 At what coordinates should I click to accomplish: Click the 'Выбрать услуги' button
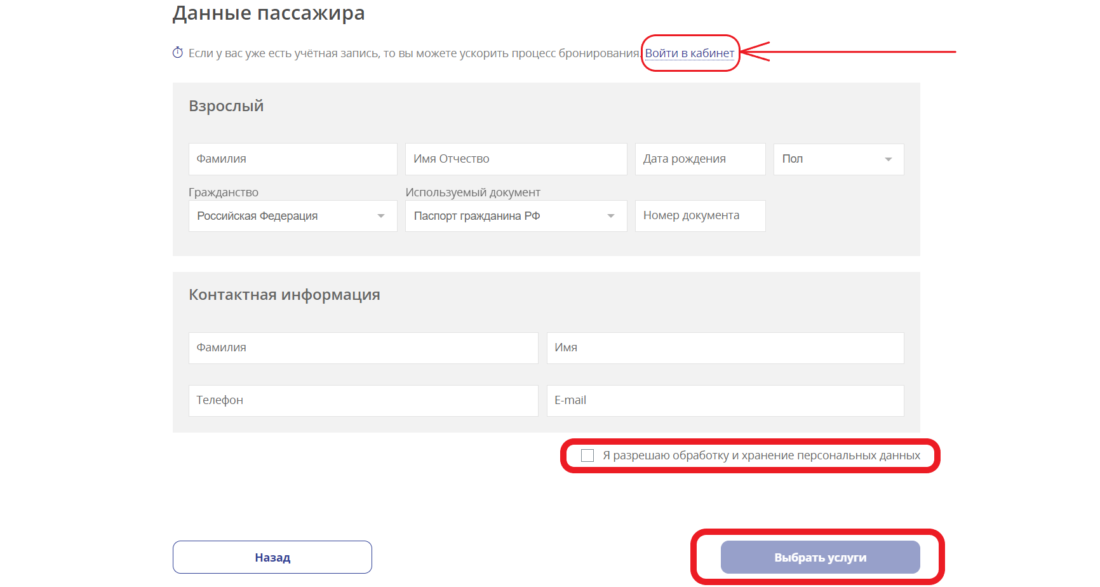[x=819, y=557]
